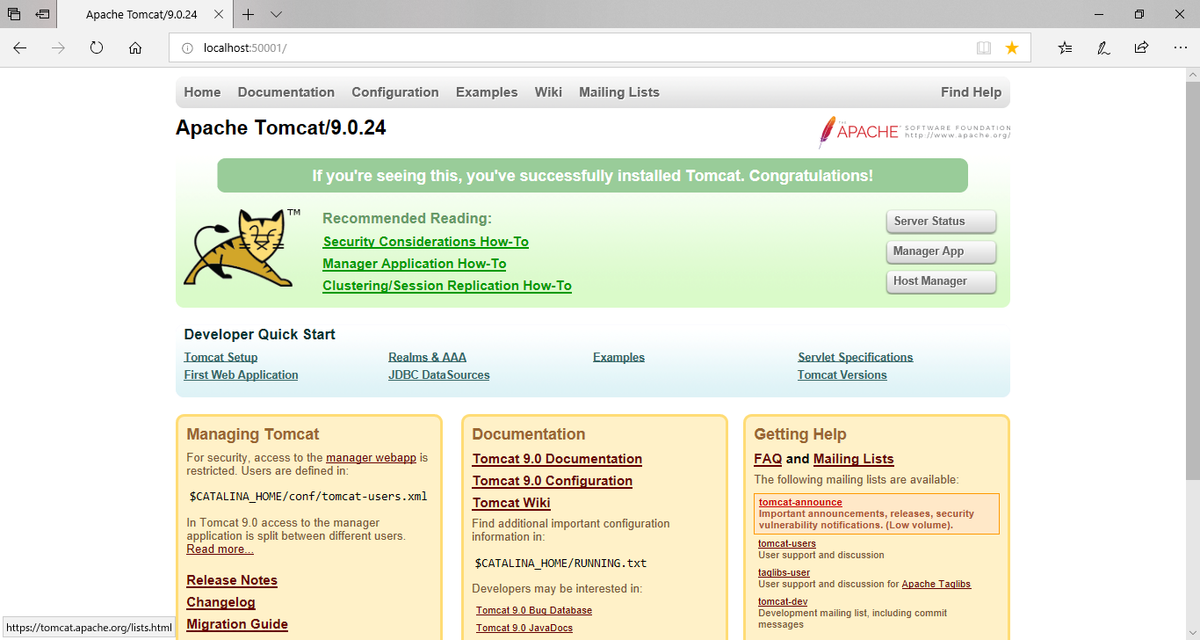The width and height of the screenshot is (1200, 640).
Task: Click the Read more... link
Action: click(220, 549)
